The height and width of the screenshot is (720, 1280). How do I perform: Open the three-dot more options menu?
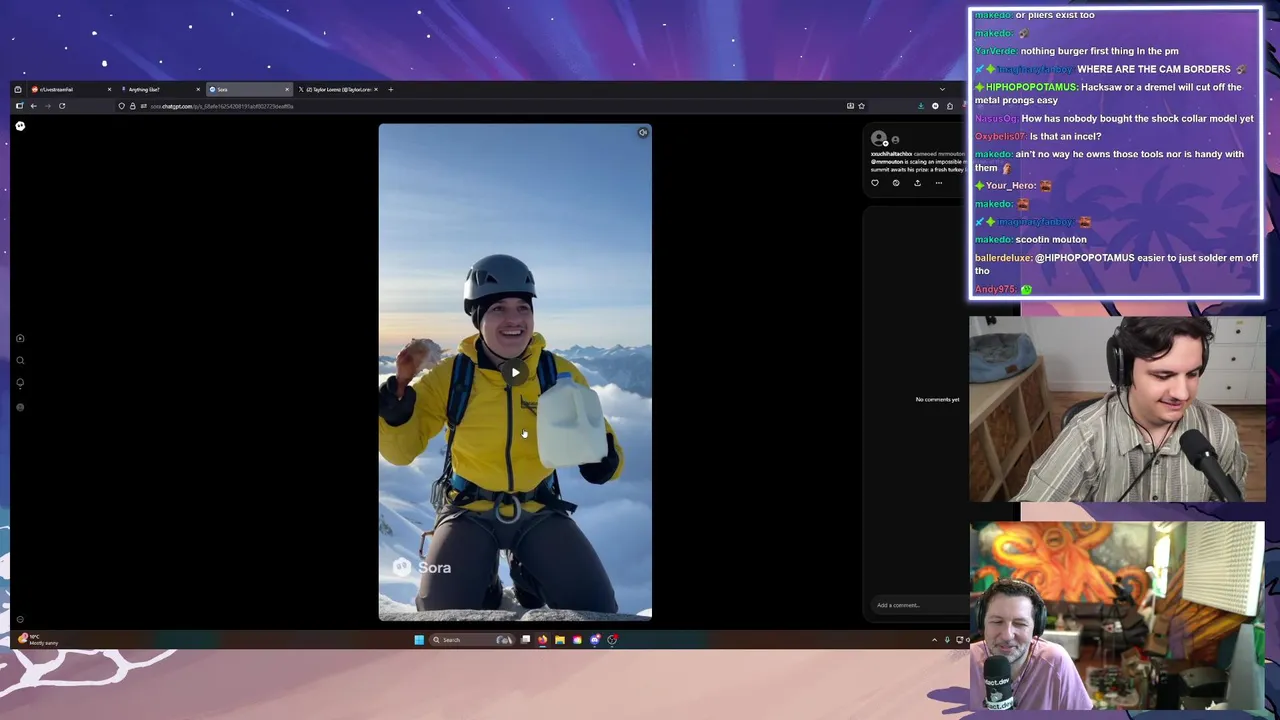939,183
